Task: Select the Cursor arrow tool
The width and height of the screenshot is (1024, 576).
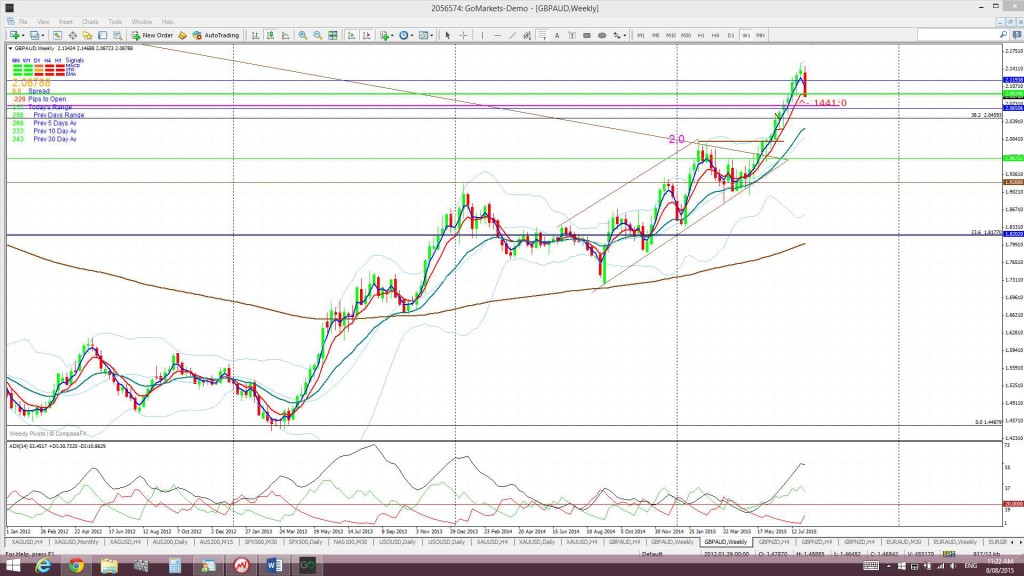Action: (x=448, y=35)
